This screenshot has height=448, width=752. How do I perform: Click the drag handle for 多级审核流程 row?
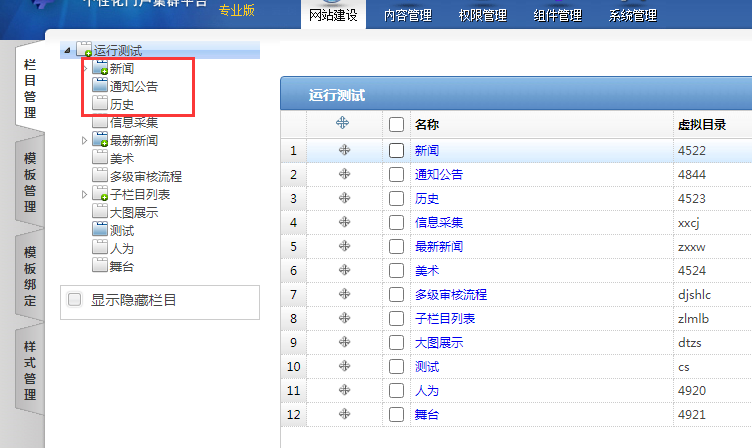click(x=343, y=294)
